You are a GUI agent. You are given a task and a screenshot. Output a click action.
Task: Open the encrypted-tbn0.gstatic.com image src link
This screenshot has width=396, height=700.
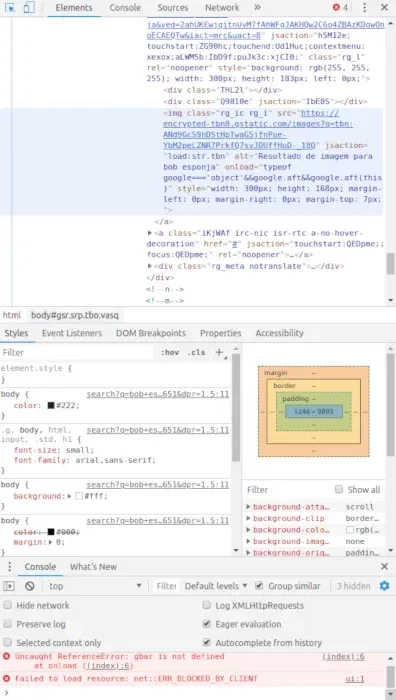[x=258, y=129]
